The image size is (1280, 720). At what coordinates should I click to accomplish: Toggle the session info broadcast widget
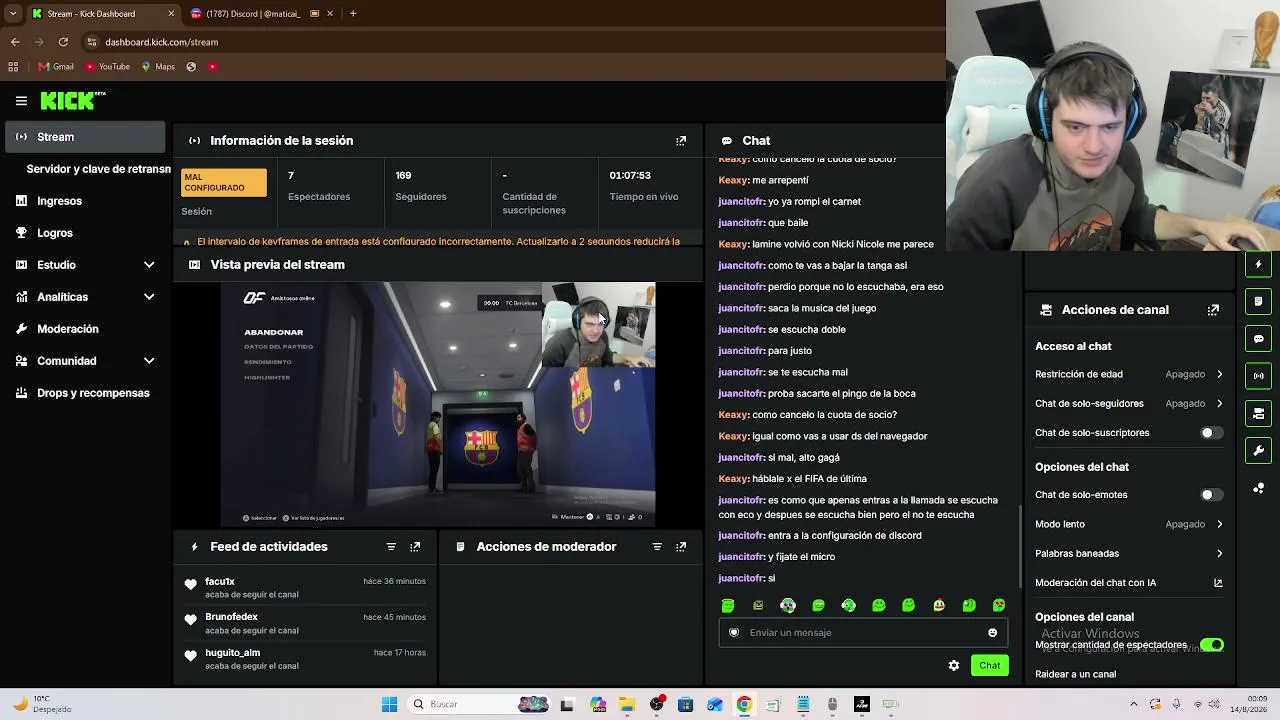(x=1259, y=376)
